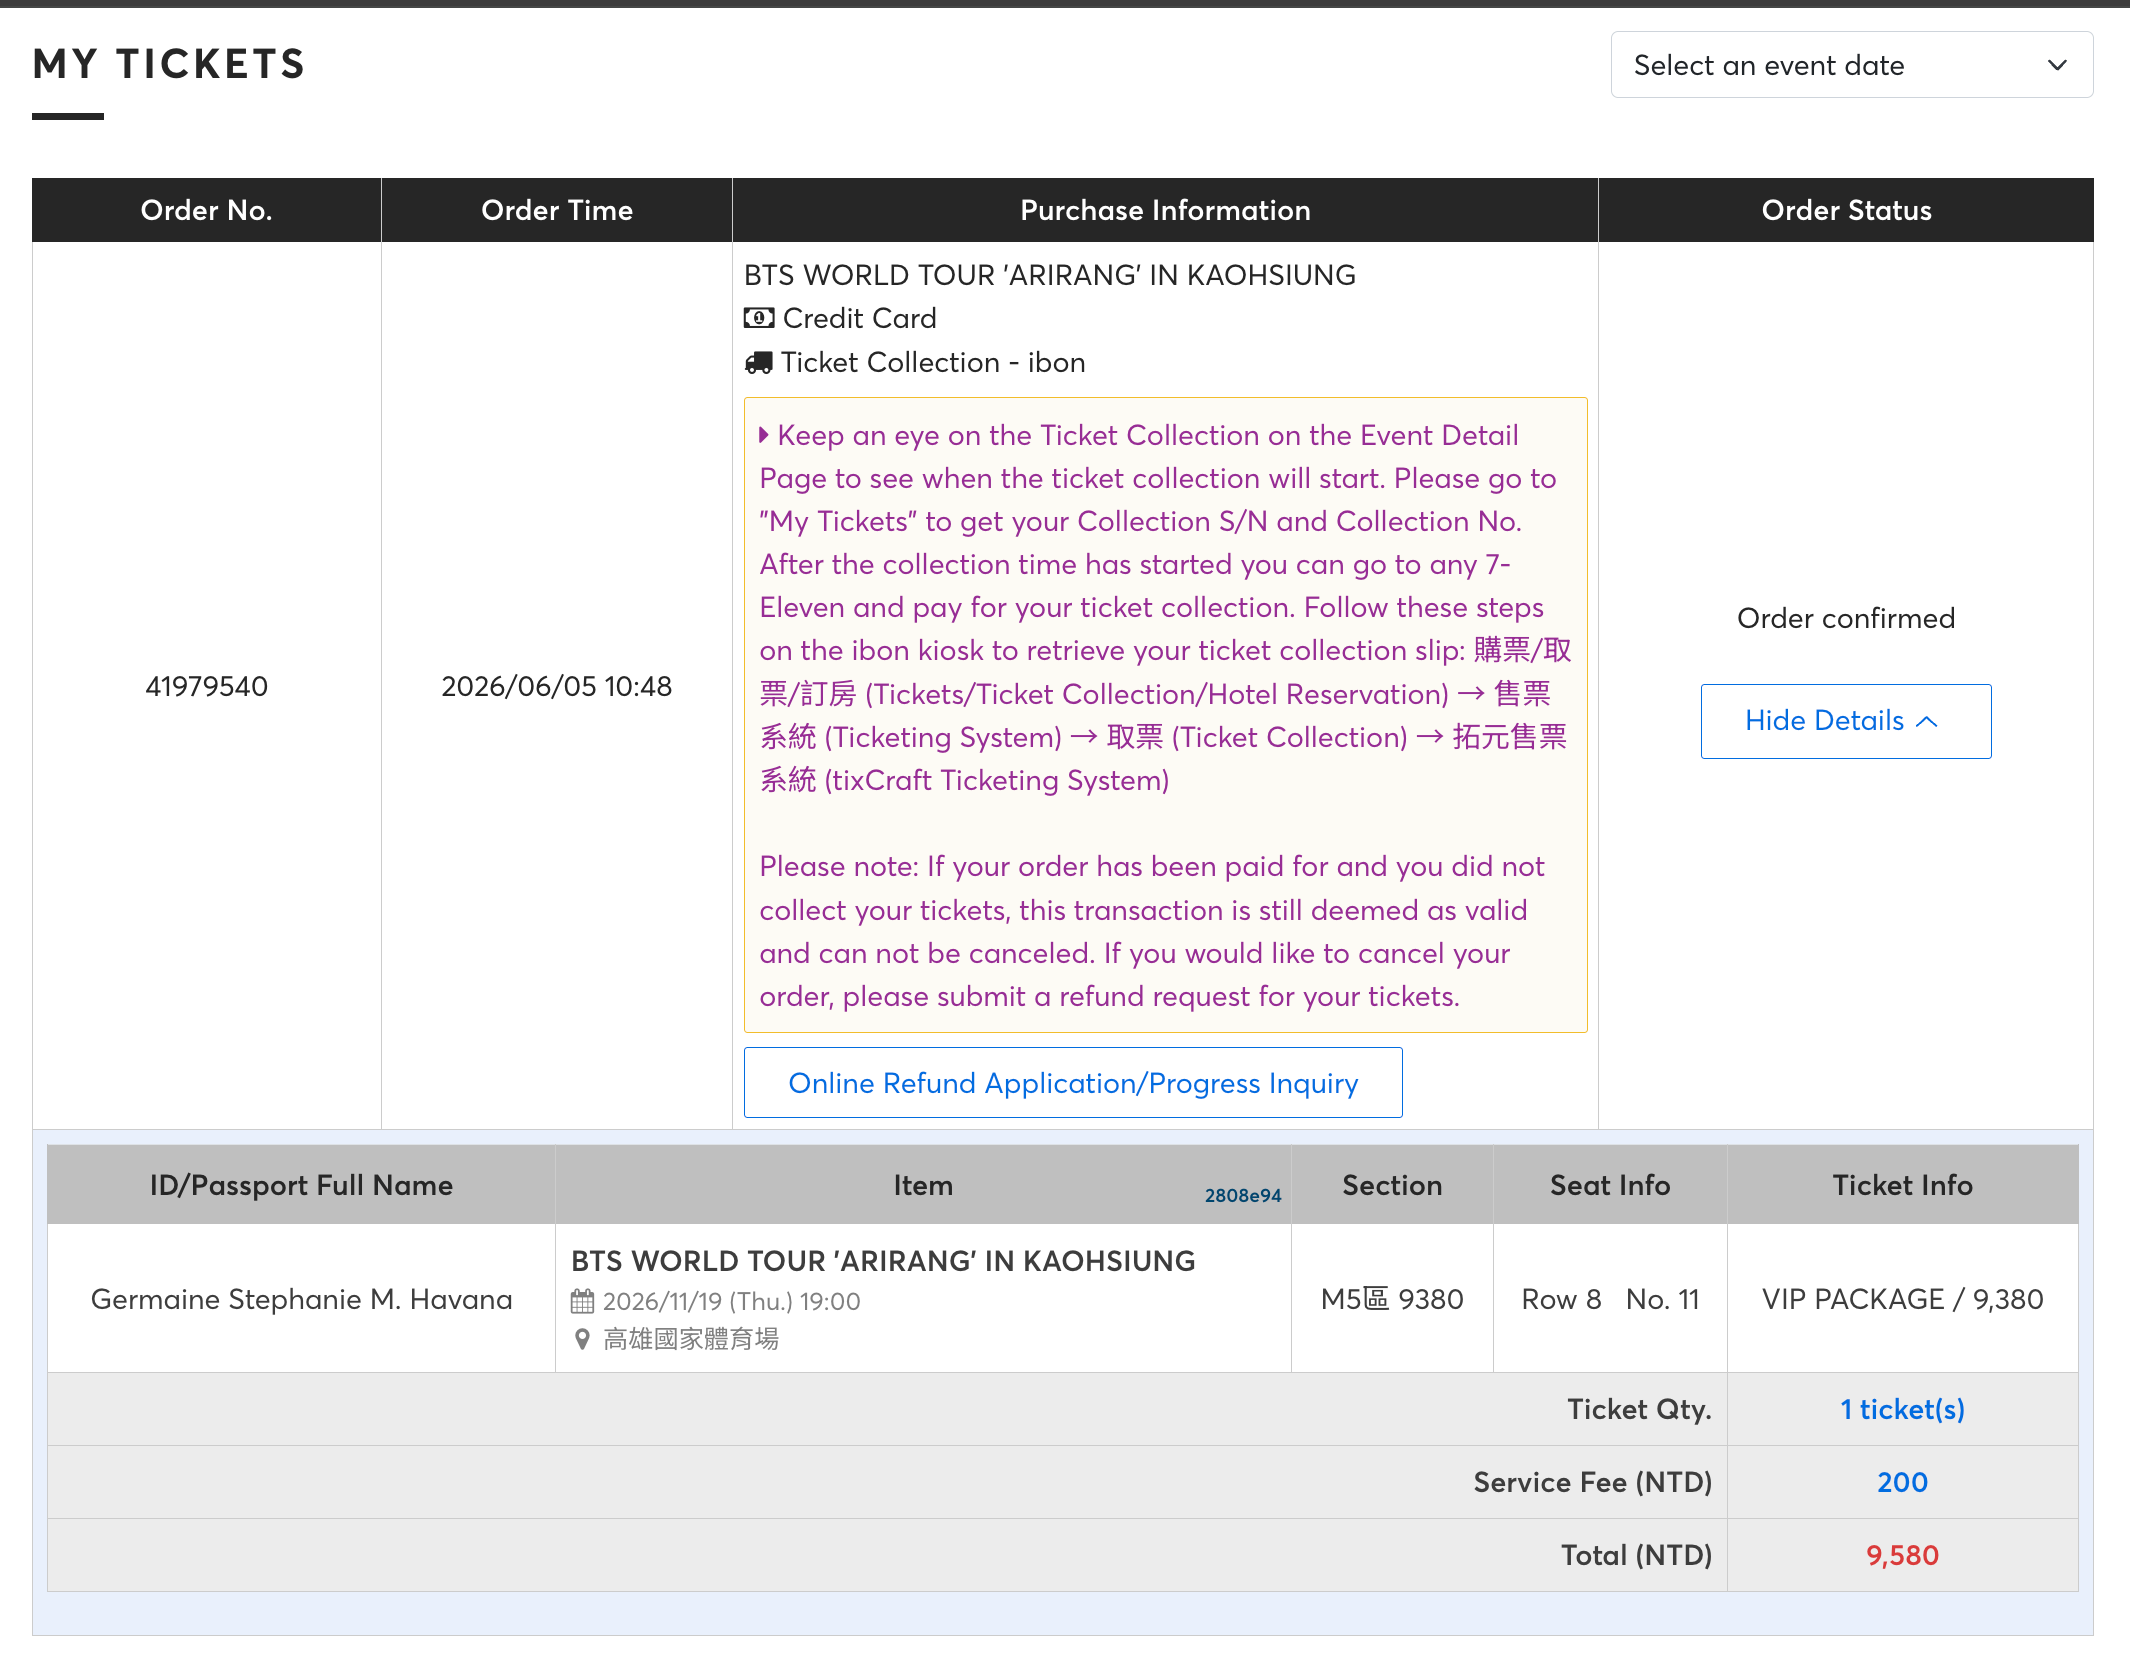Click 'Ticket Collection - ibon' text

pos(933,362)
